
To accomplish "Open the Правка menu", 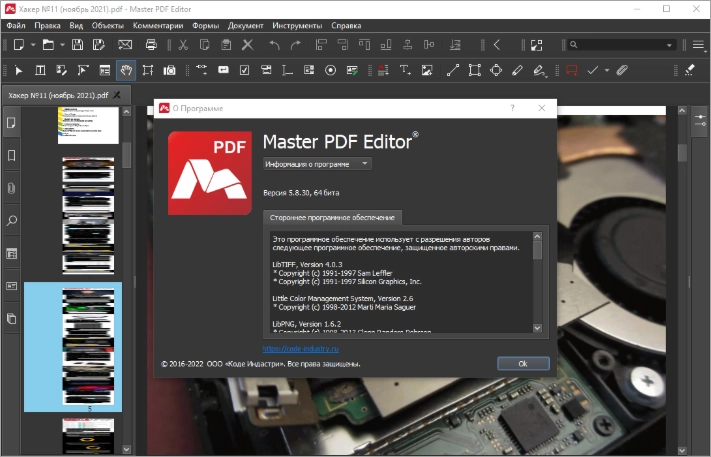I will tap(47, 25).
